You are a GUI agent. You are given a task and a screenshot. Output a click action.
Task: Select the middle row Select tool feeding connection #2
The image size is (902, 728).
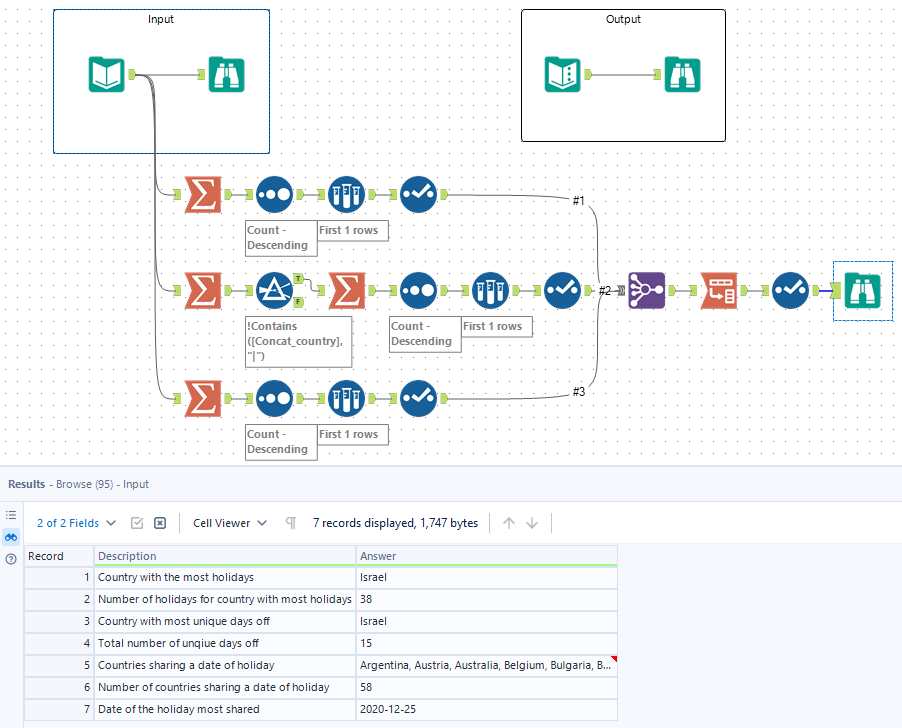(562, 290)
